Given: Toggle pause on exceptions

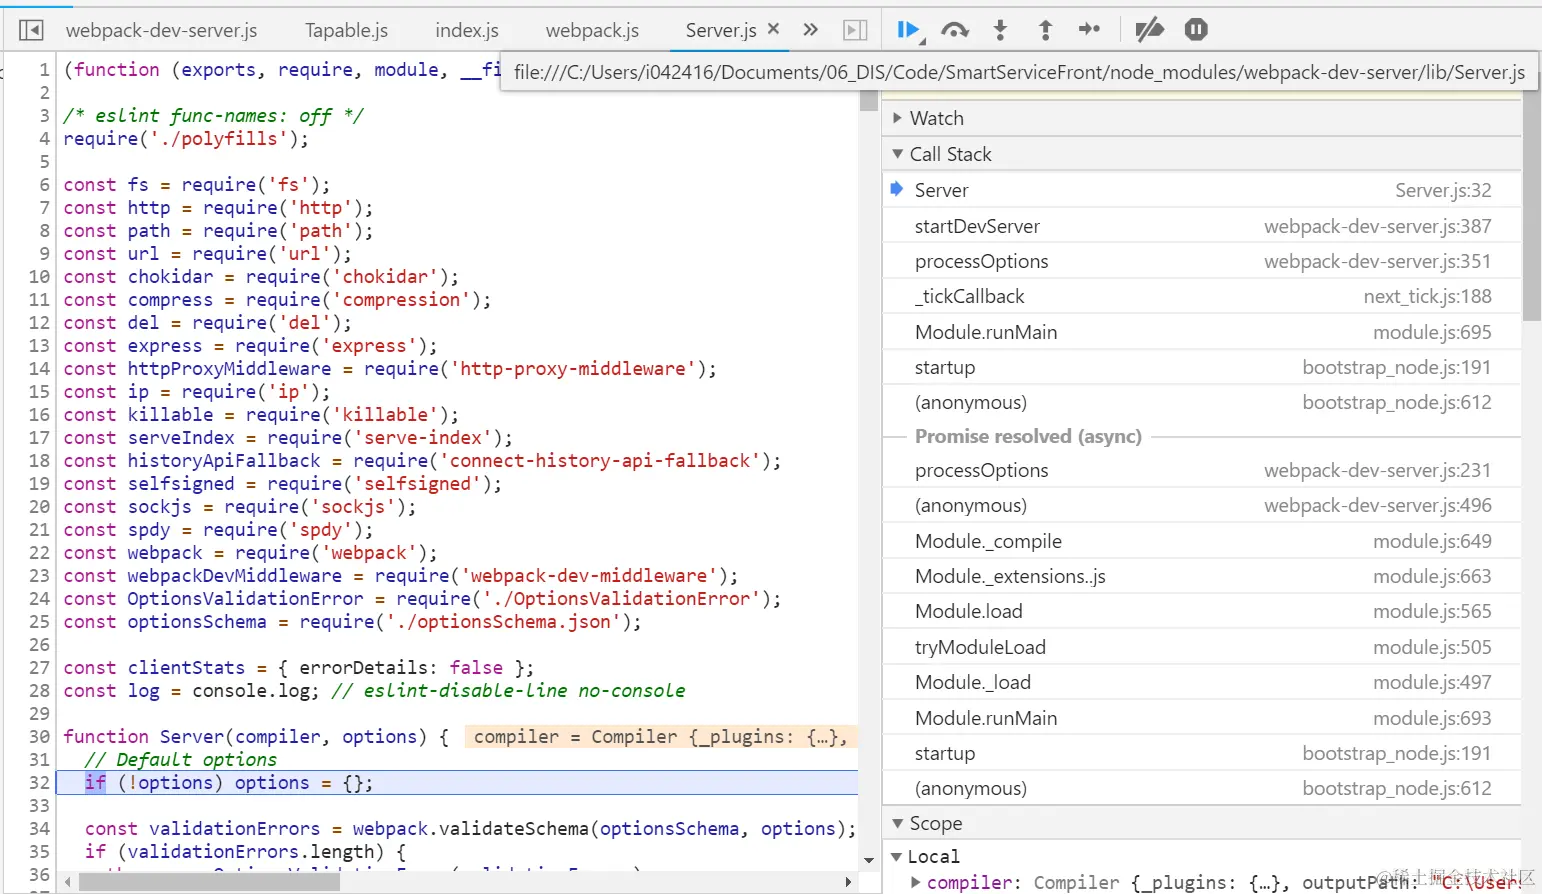Looking at the screenshot, I should click(x=1196, y=30).
